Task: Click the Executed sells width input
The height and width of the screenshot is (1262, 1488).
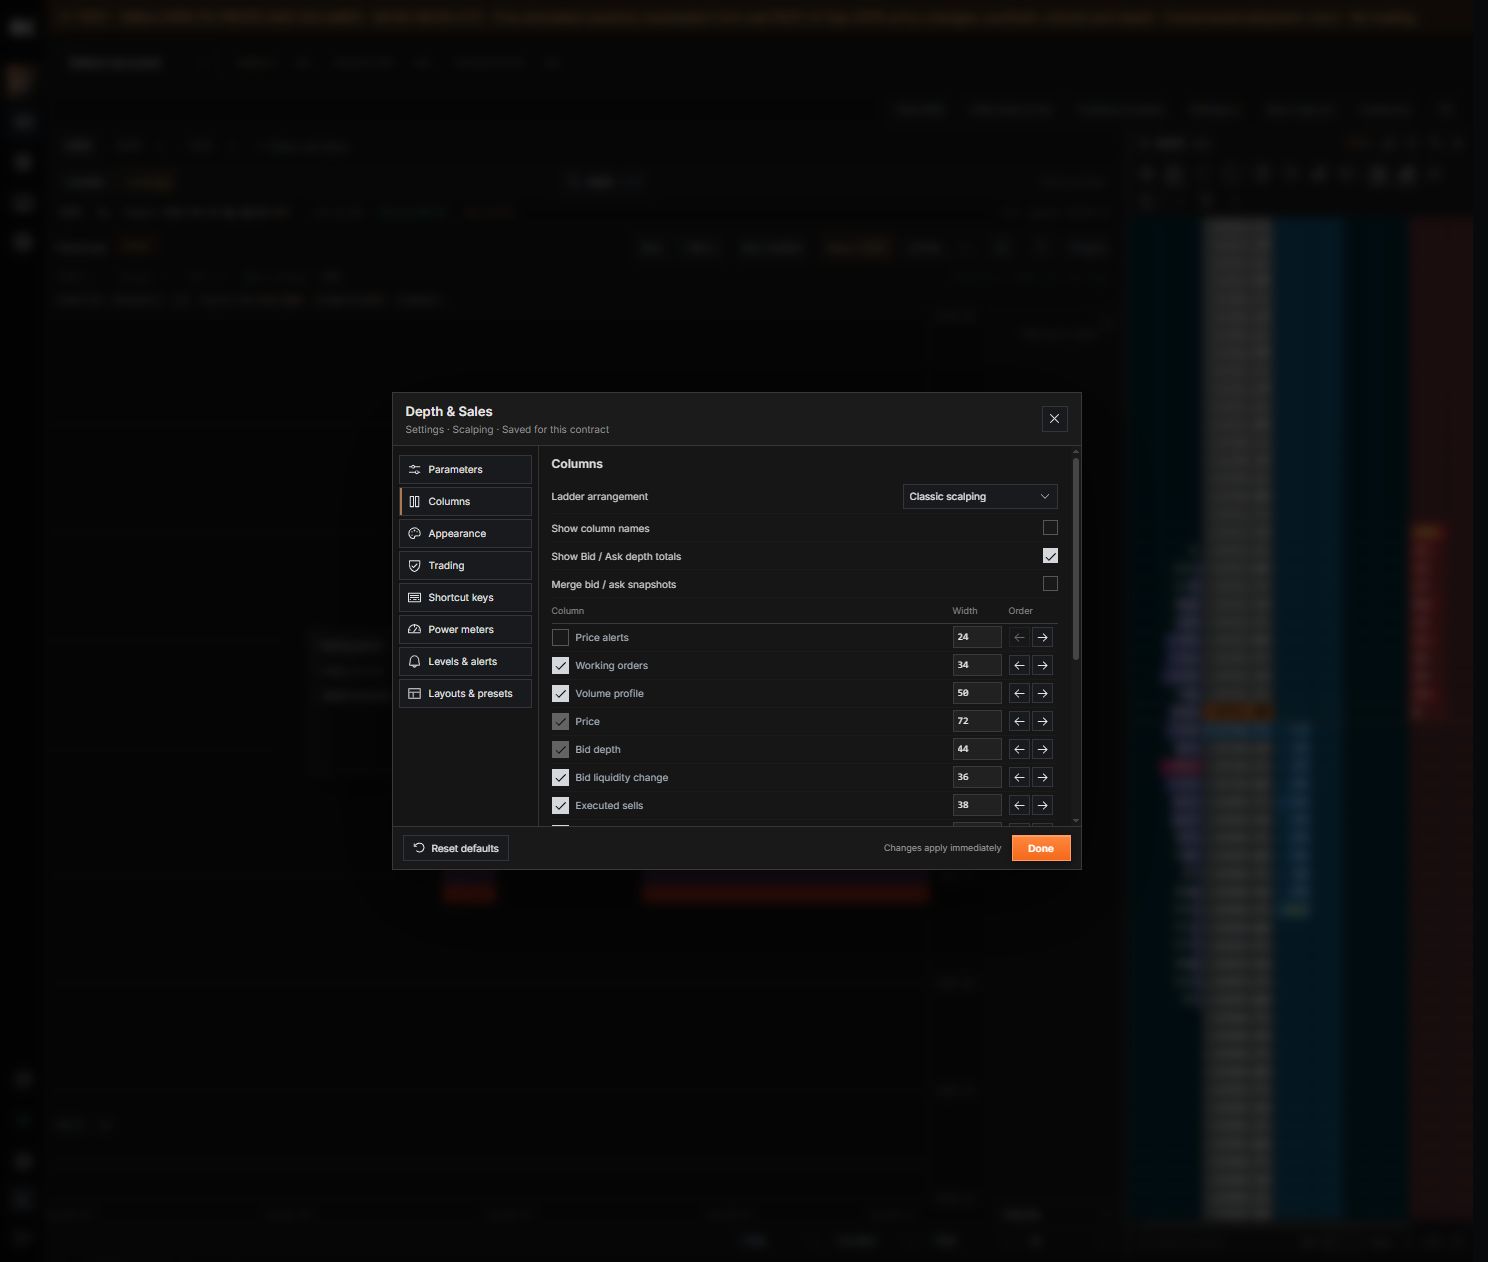Action: (x=977, y=805)
